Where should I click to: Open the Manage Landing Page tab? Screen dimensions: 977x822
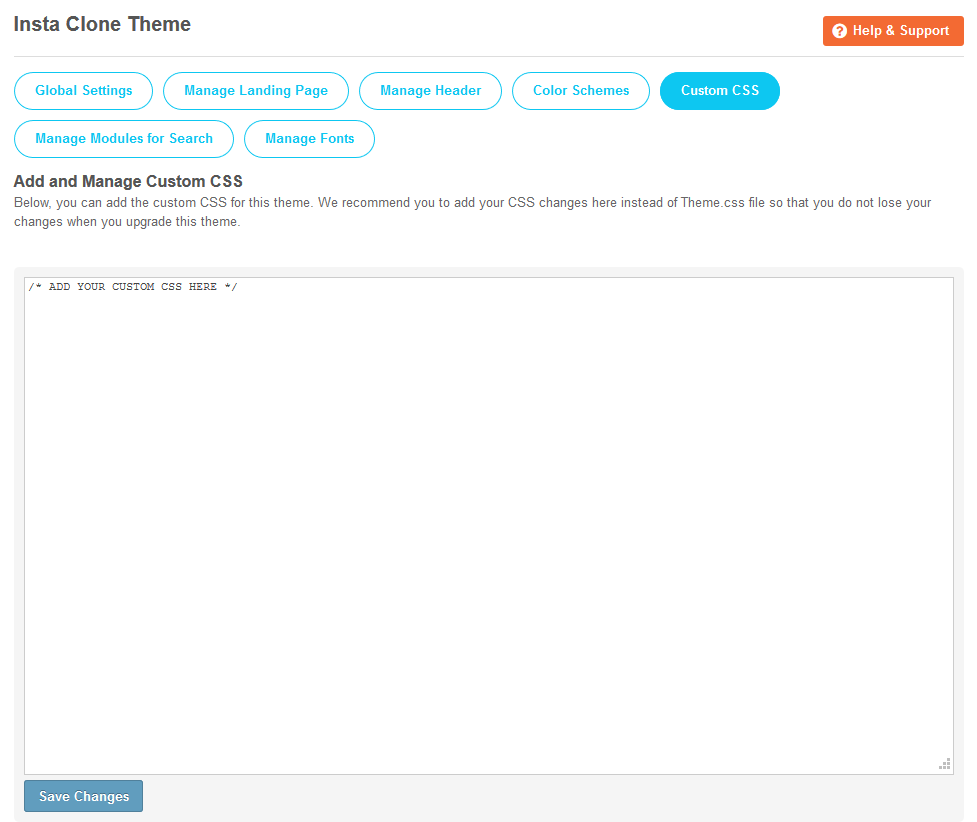click(255, 91)
